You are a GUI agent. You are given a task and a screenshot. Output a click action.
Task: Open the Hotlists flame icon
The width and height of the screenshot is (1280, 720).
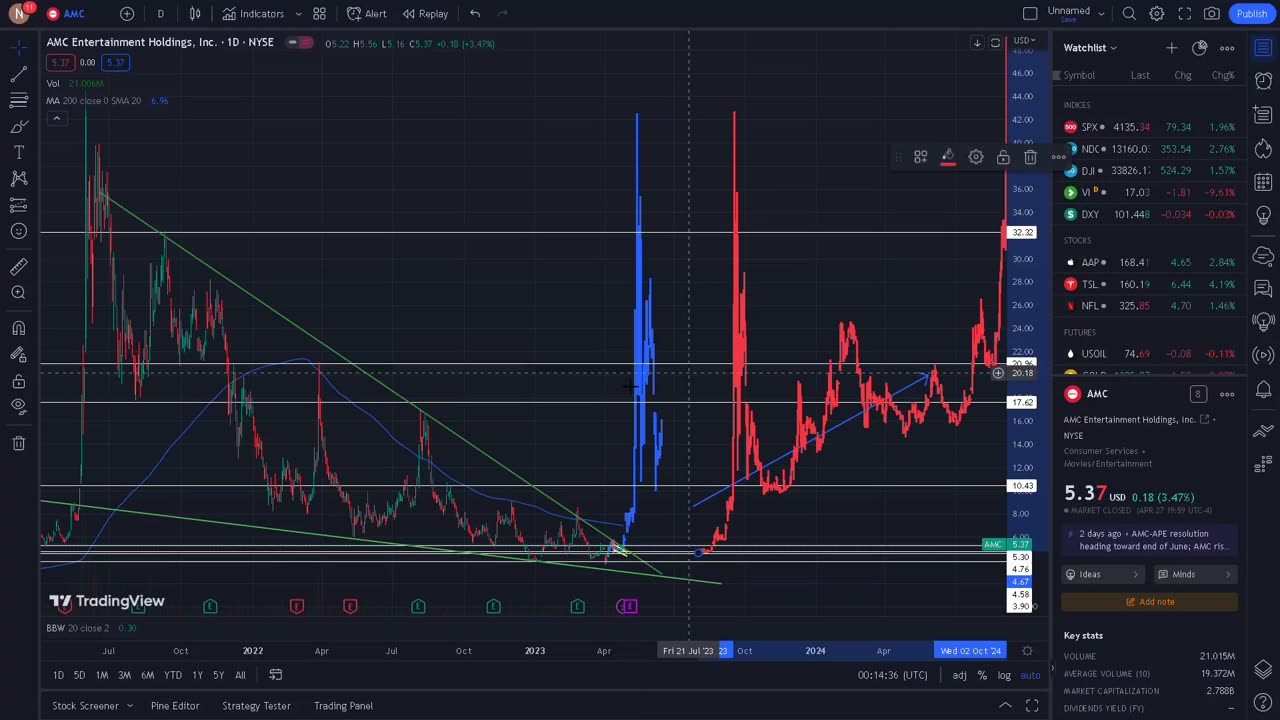1263,149
